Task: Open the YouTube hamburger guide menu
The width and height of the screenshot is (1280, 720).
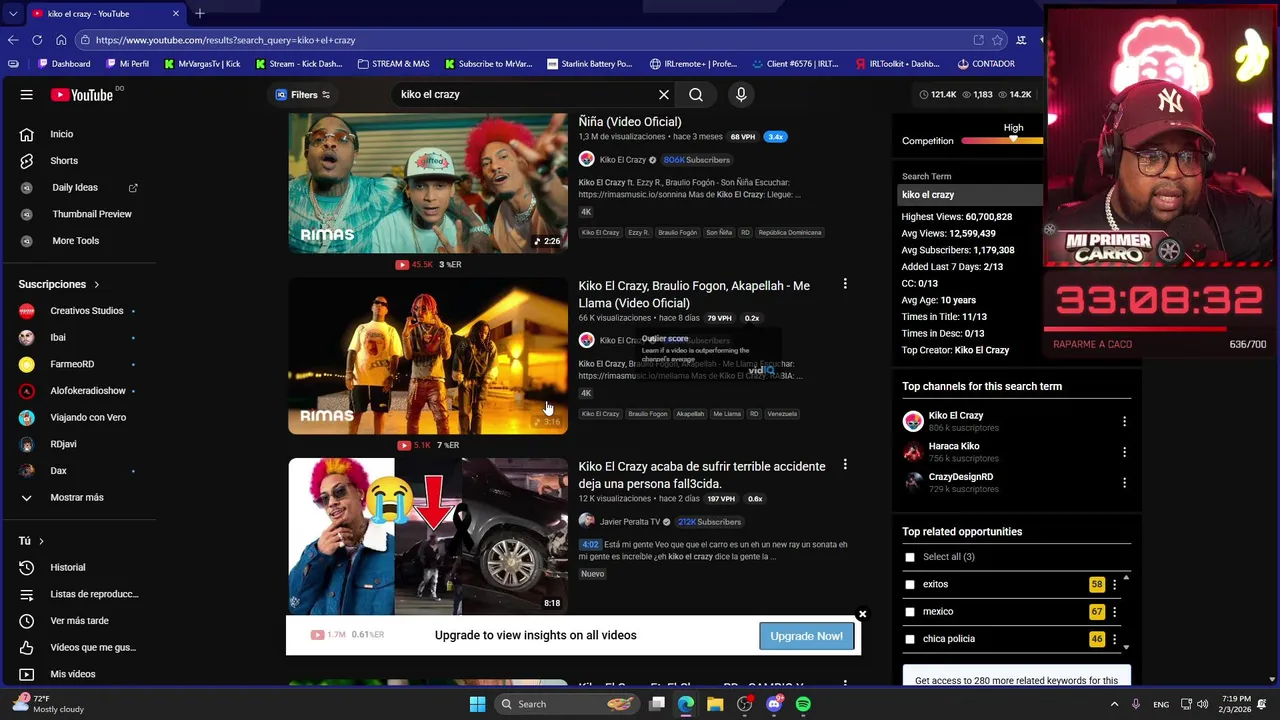Action: (x=27, y=95)
